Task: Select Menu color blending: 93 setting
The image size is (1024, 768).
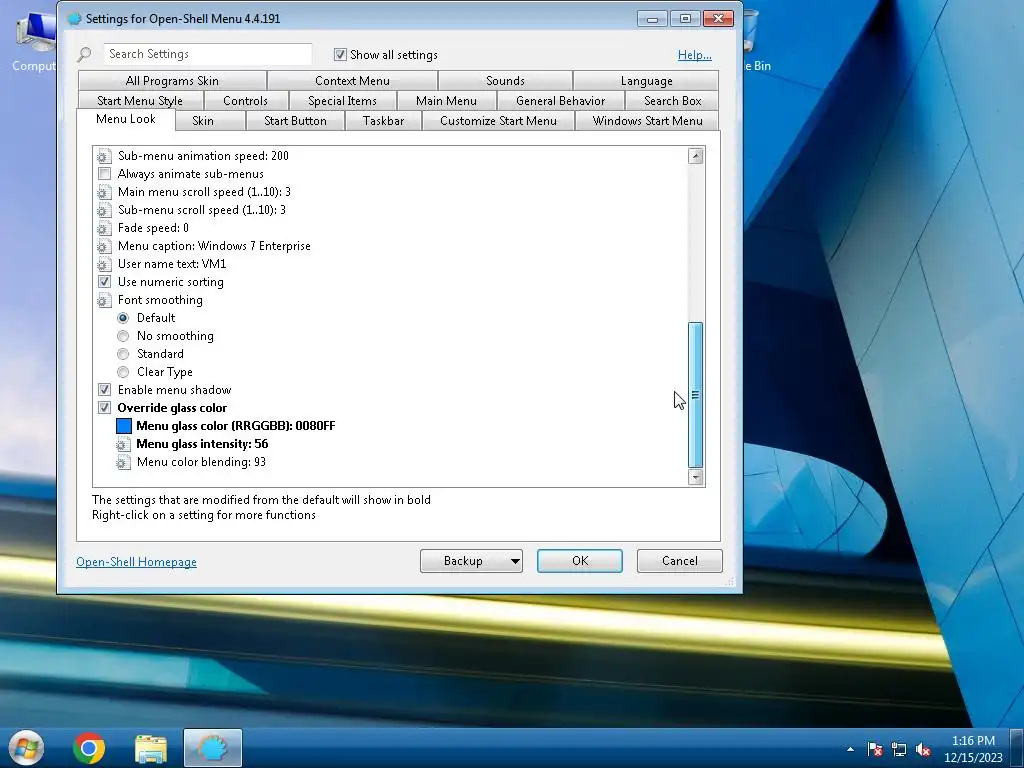Action: pos(201,462)
